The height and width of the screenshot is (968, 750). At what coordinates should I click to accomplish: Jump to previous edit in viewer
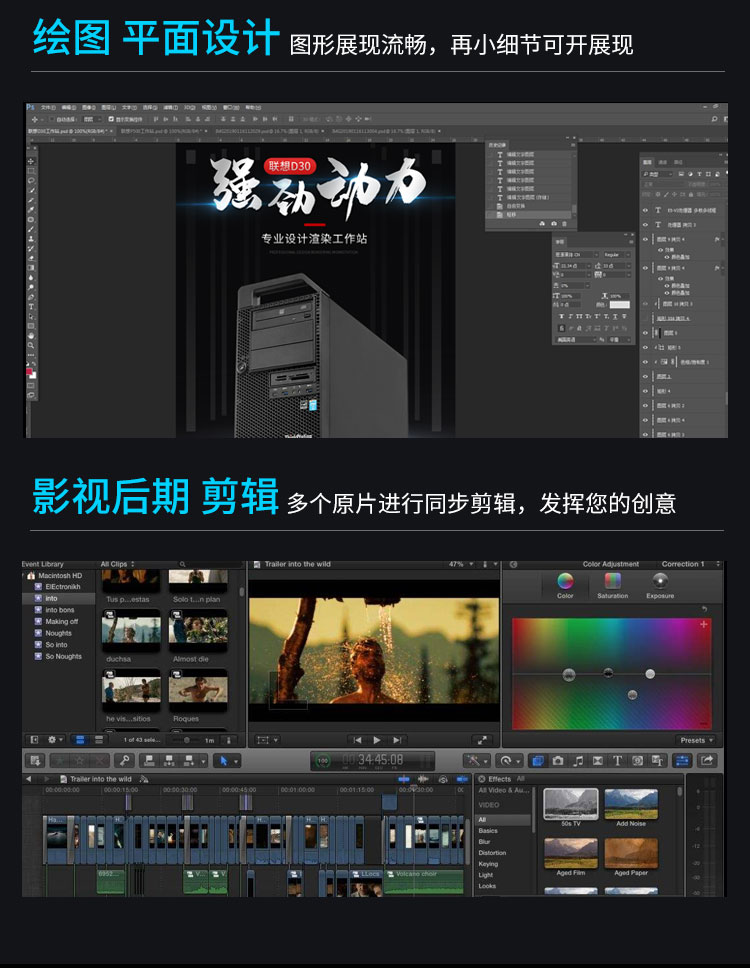click(x=357, y=740)
